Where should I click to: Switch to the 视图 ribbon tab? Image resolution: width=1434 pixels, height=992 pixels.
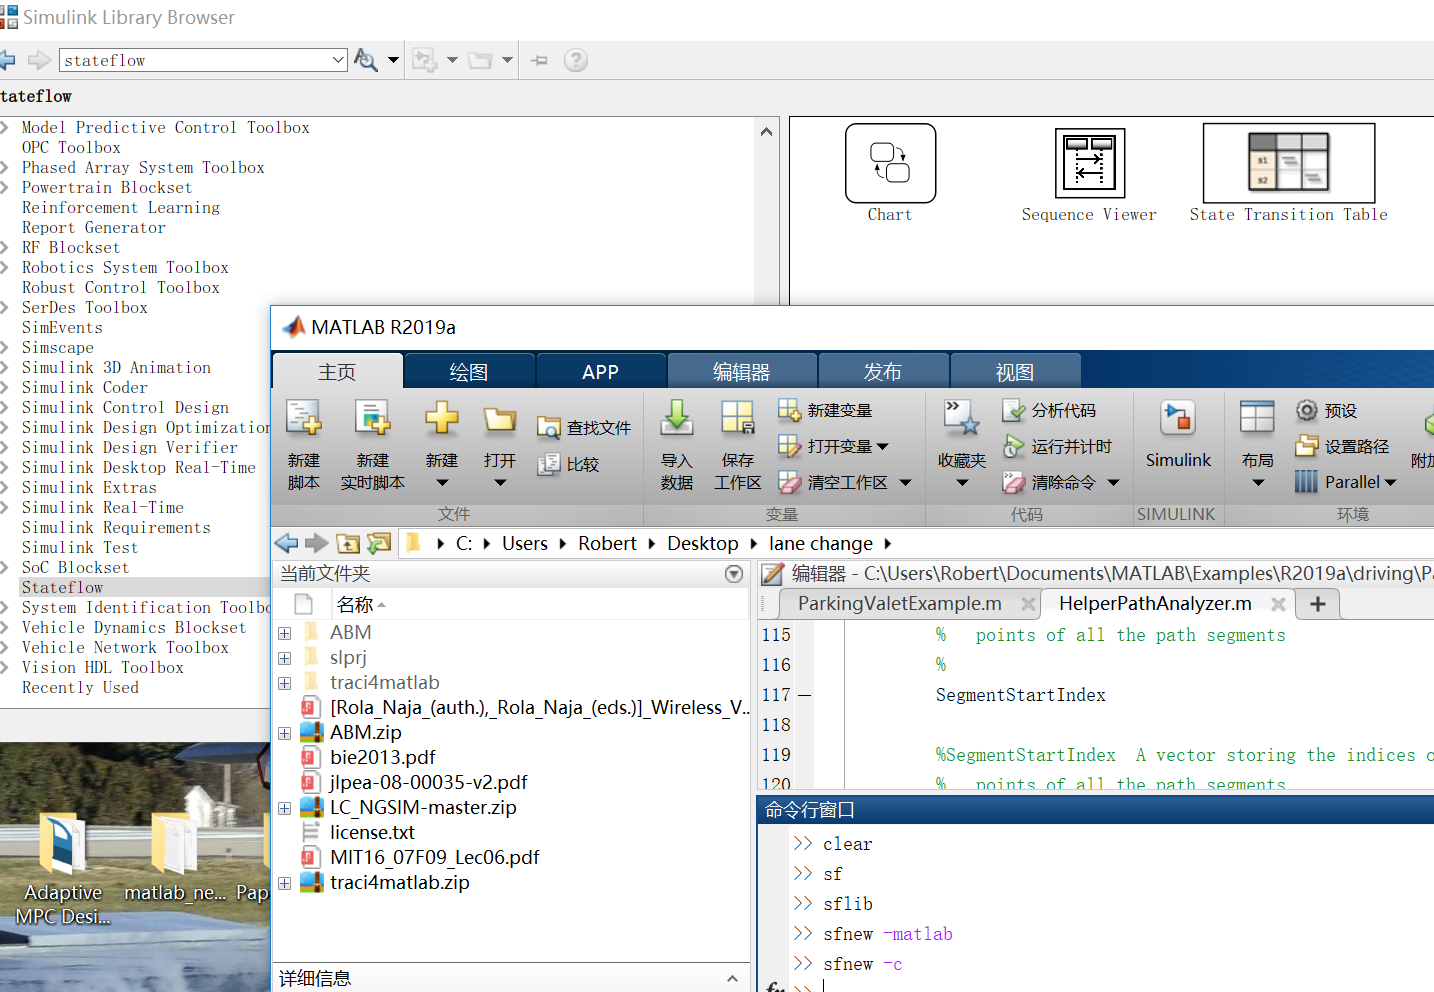1014,372
